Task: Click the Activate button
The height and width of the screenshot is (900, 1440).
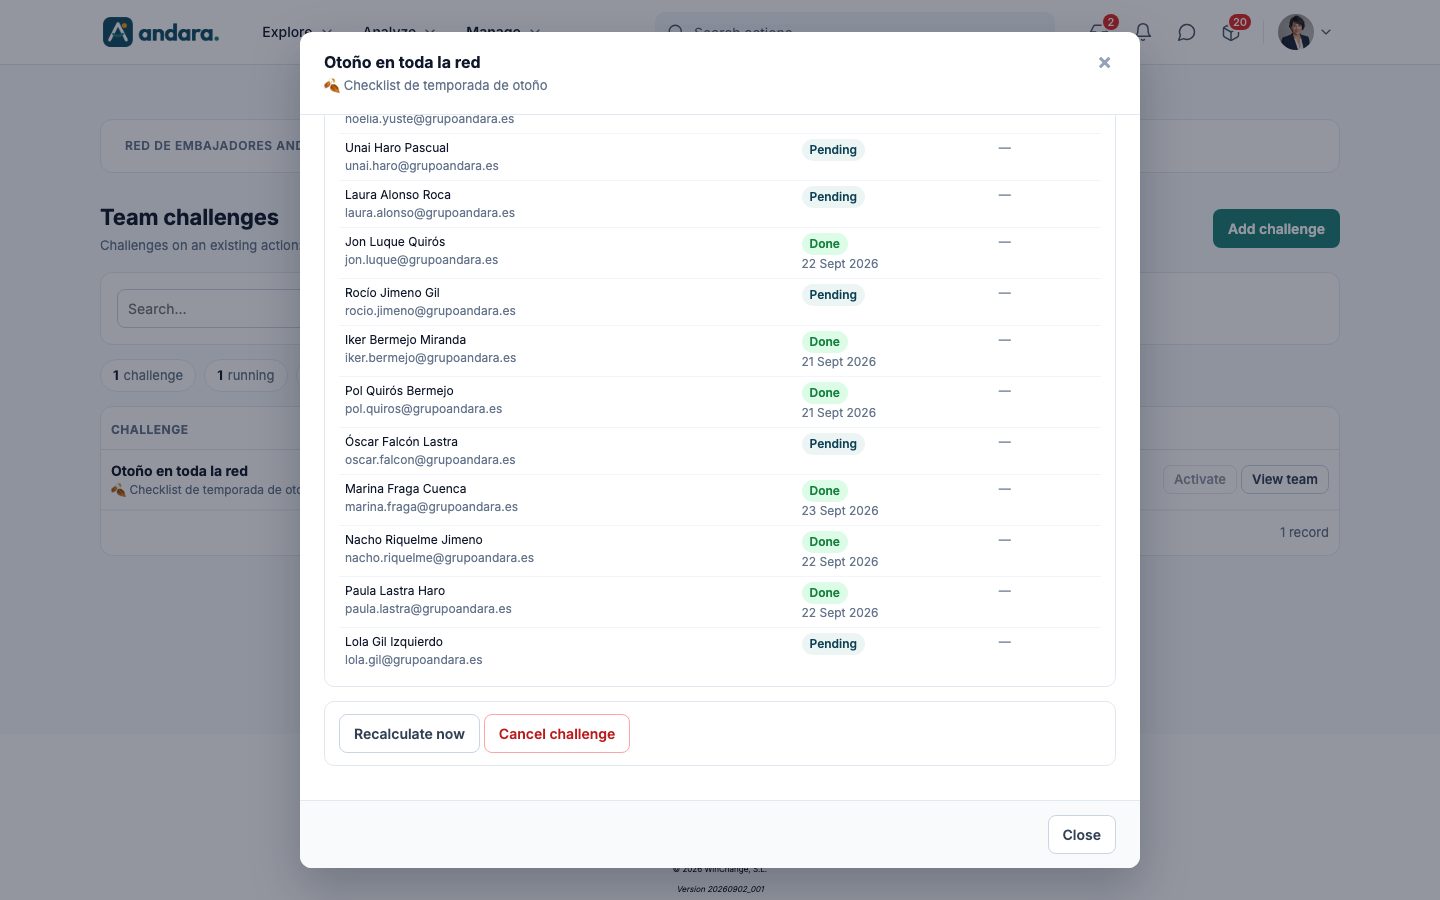Action: point(1200,479)
